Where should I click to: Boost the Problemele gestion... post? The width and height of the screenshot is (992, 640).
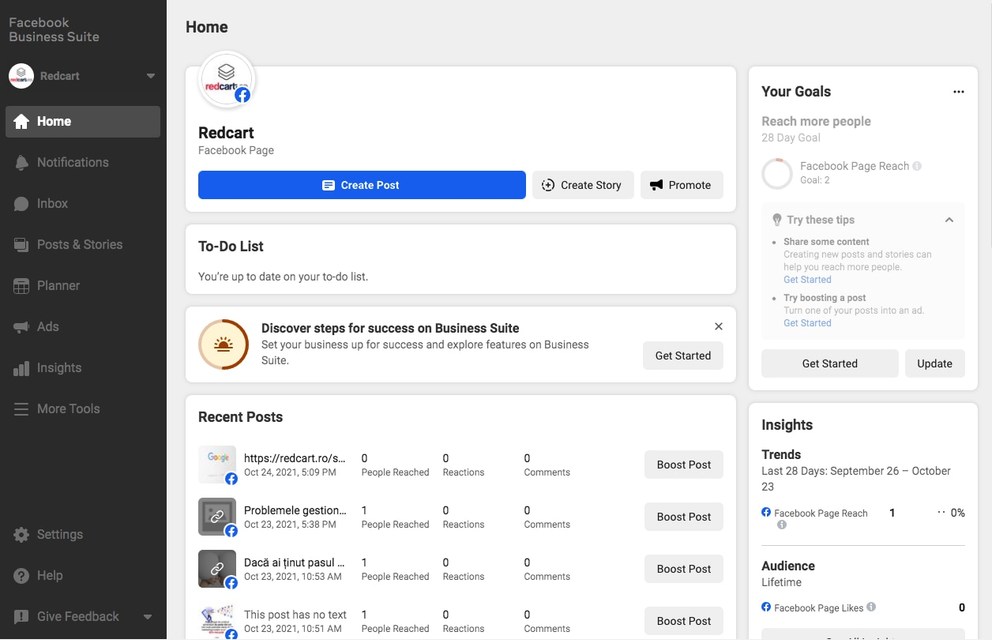coord(683,517)
